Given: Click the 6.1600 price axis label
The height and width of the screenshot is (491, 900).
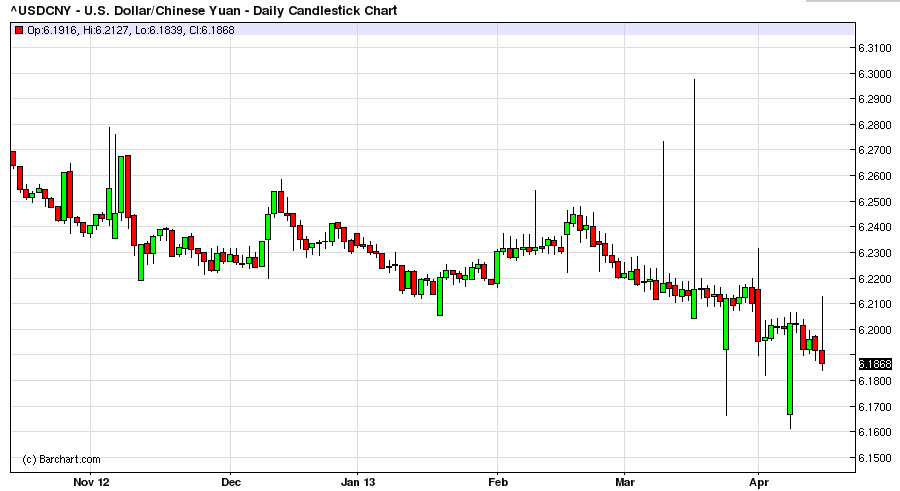Looking at the screenshot, I should [x=875, y=432].
